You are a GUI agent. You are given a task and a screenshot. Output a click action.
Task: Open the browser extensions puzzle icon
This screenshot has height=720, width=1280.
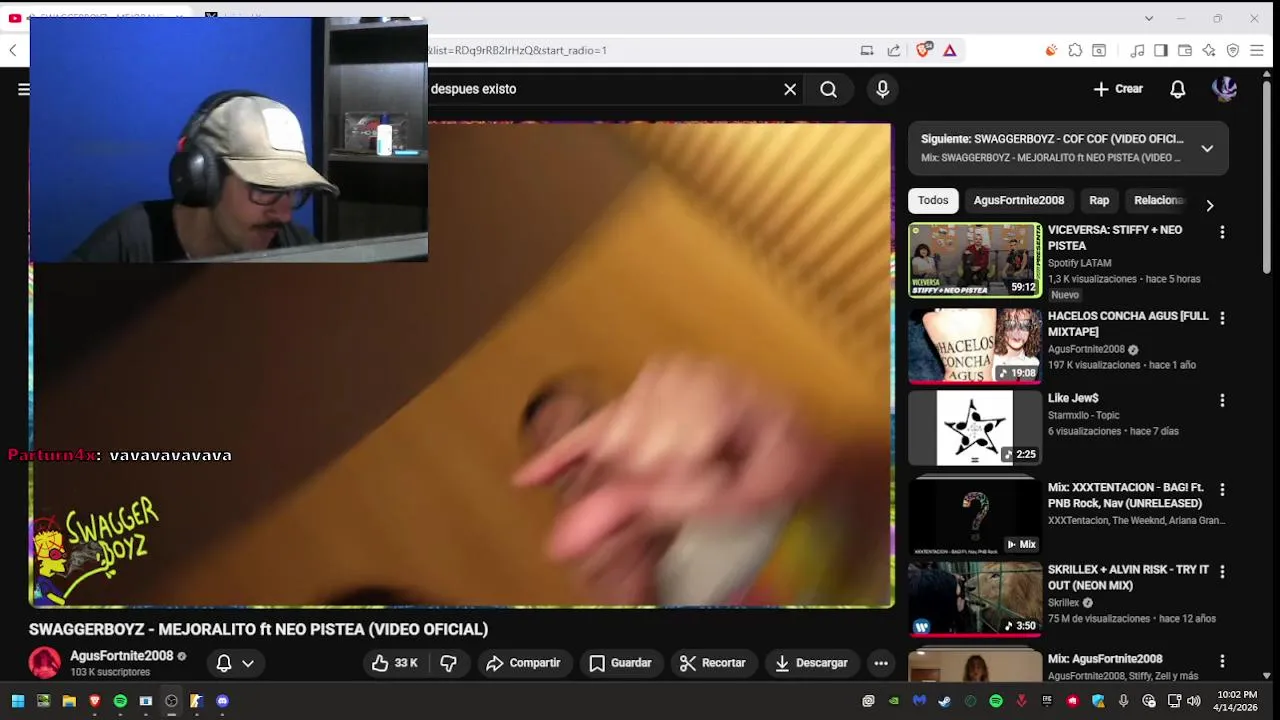click(1075, 50)
